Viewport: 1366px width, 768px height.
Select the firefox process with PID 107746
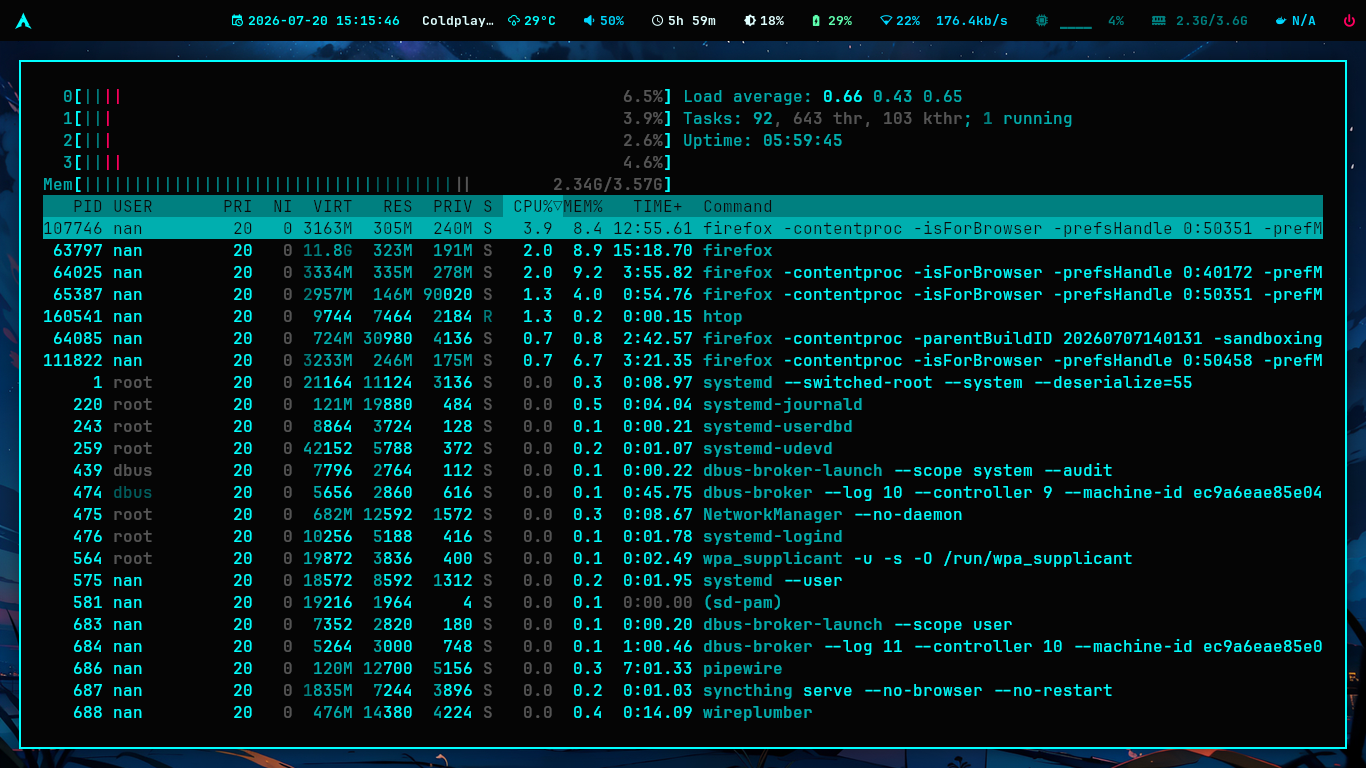(x=683, y=228)
